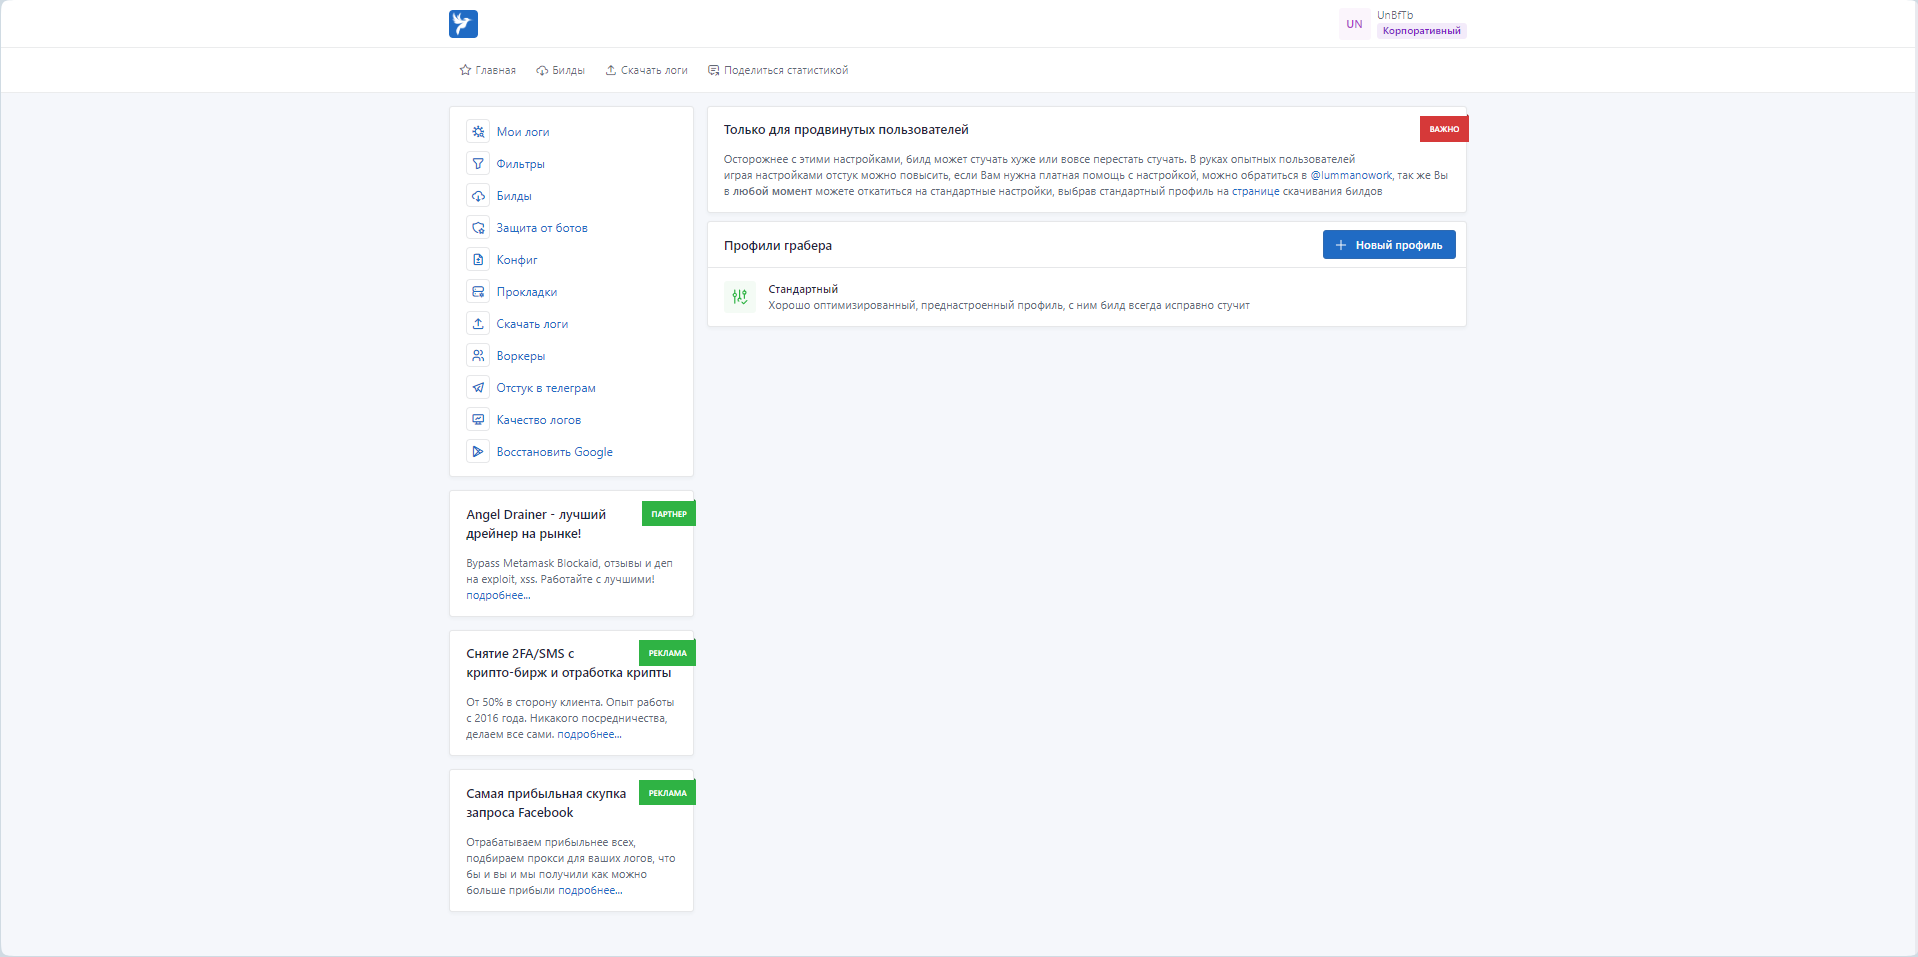Image resolution: width=1918 pixels, height=957 pixels.
Task: Click the cloud icon beside sidebar Билды
Action: tap(478, 196)
